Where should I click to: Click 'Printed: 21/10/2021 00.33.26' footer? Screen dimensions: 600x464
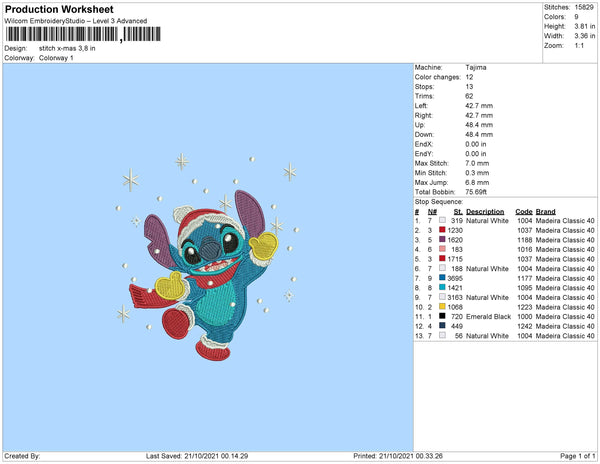(x=398, y=456)
